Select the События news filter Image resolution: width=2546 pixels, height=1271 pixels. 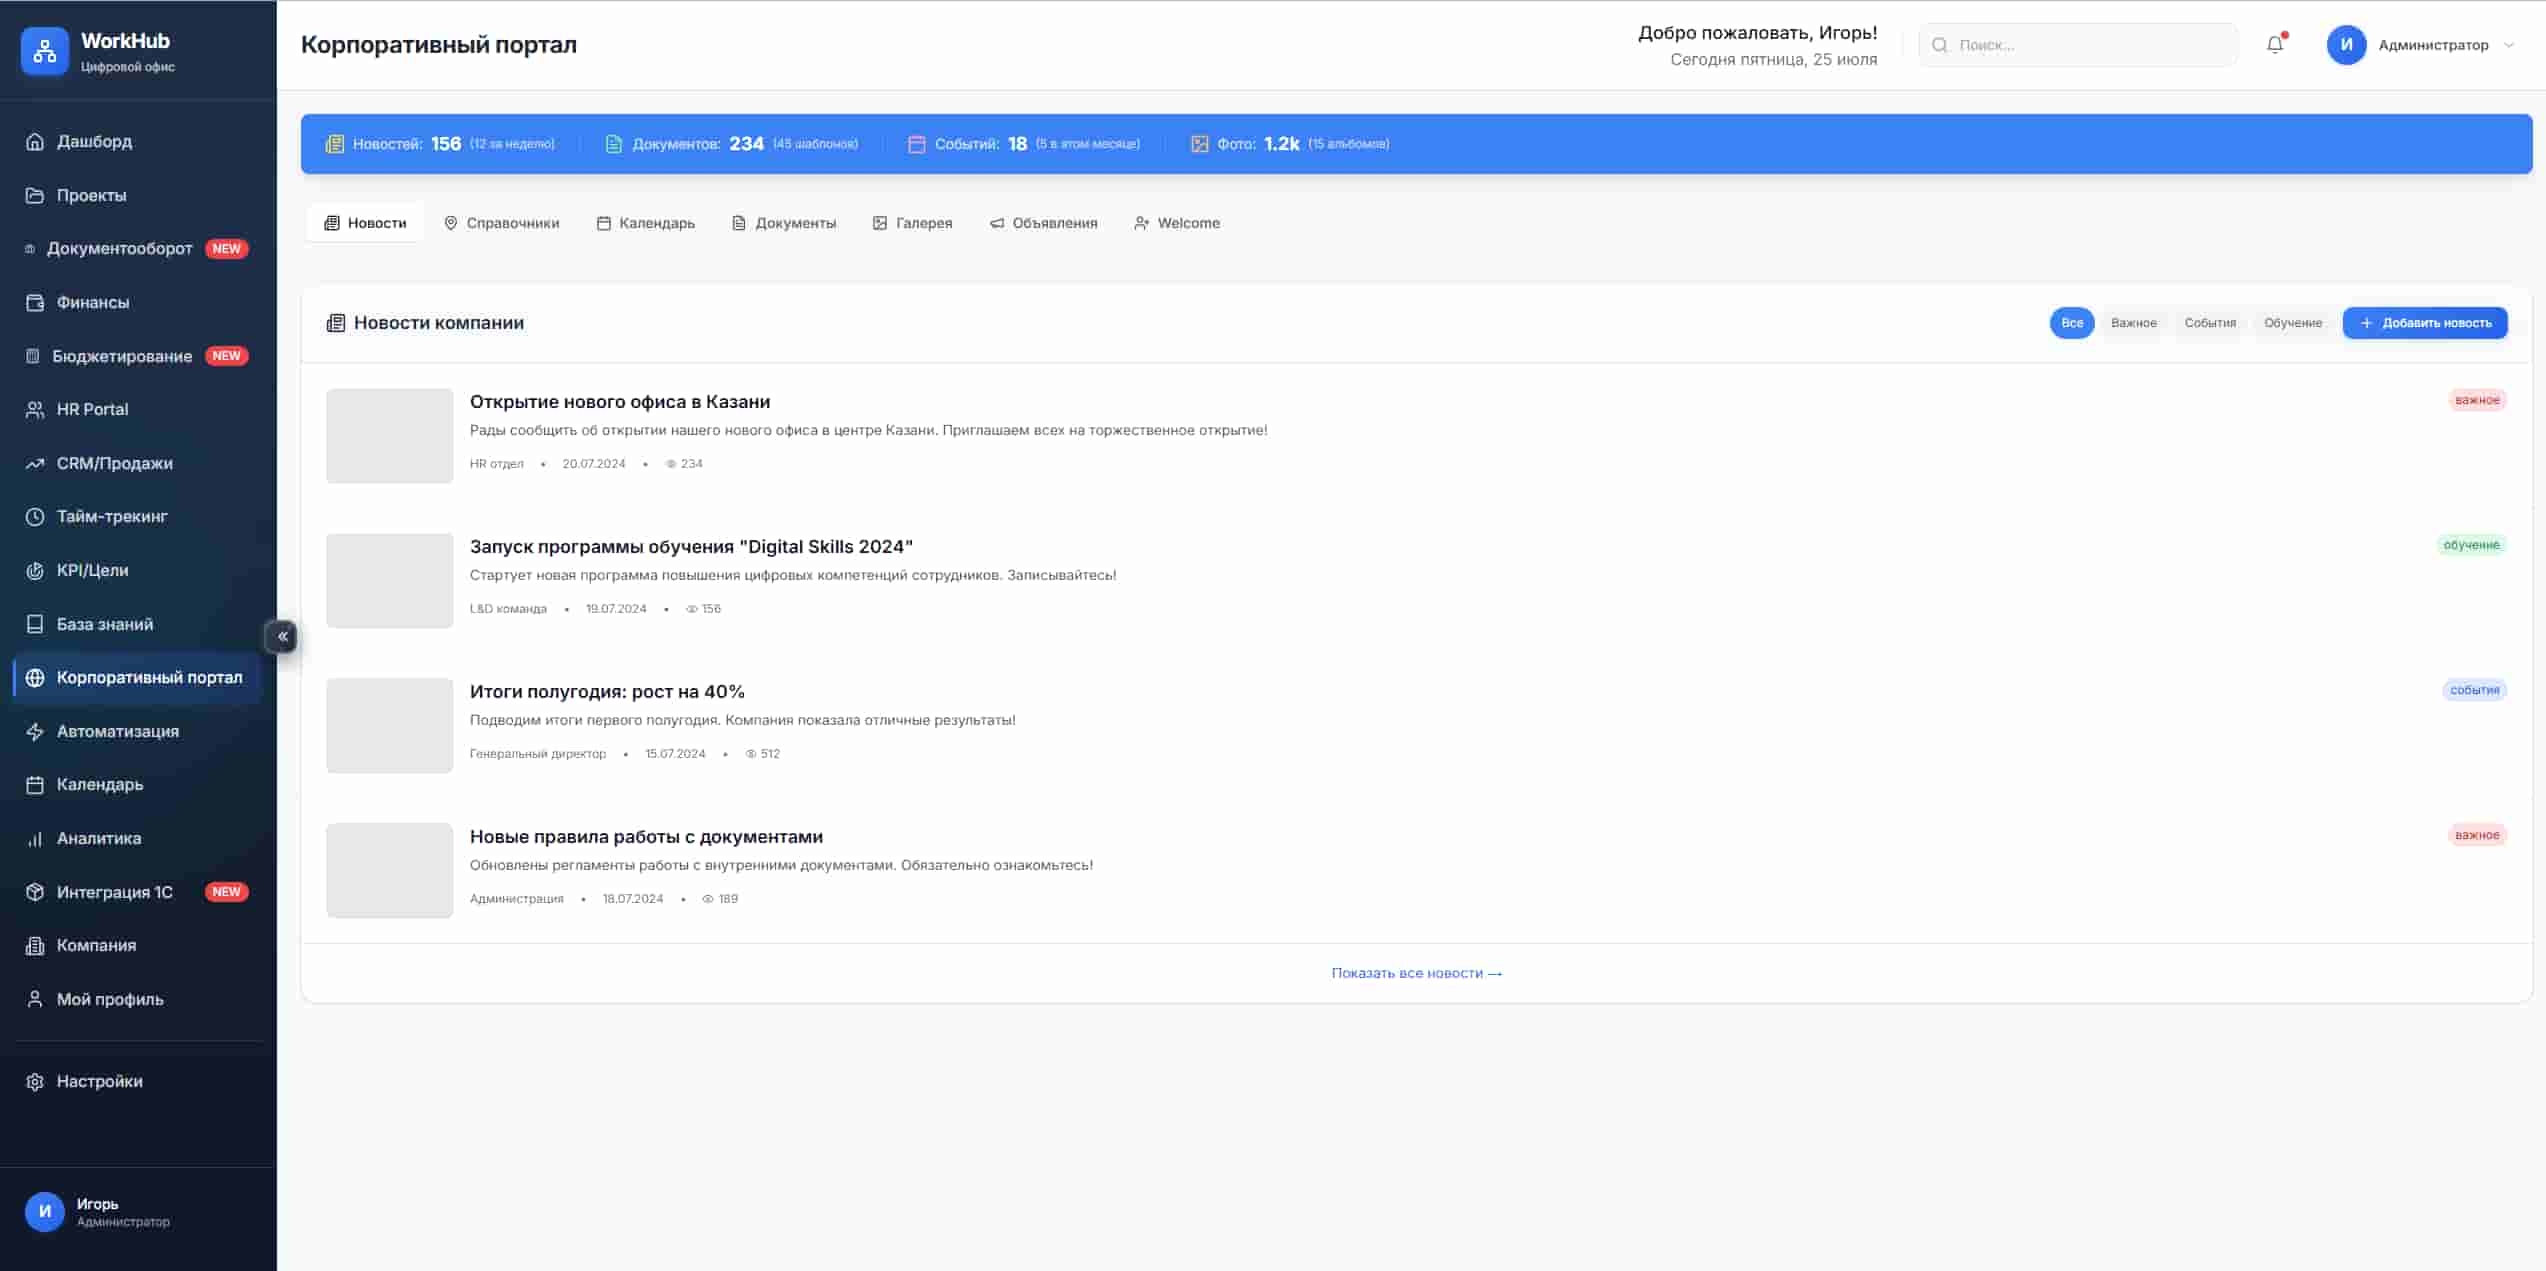pyautogui.click(x=2209, y=323)
